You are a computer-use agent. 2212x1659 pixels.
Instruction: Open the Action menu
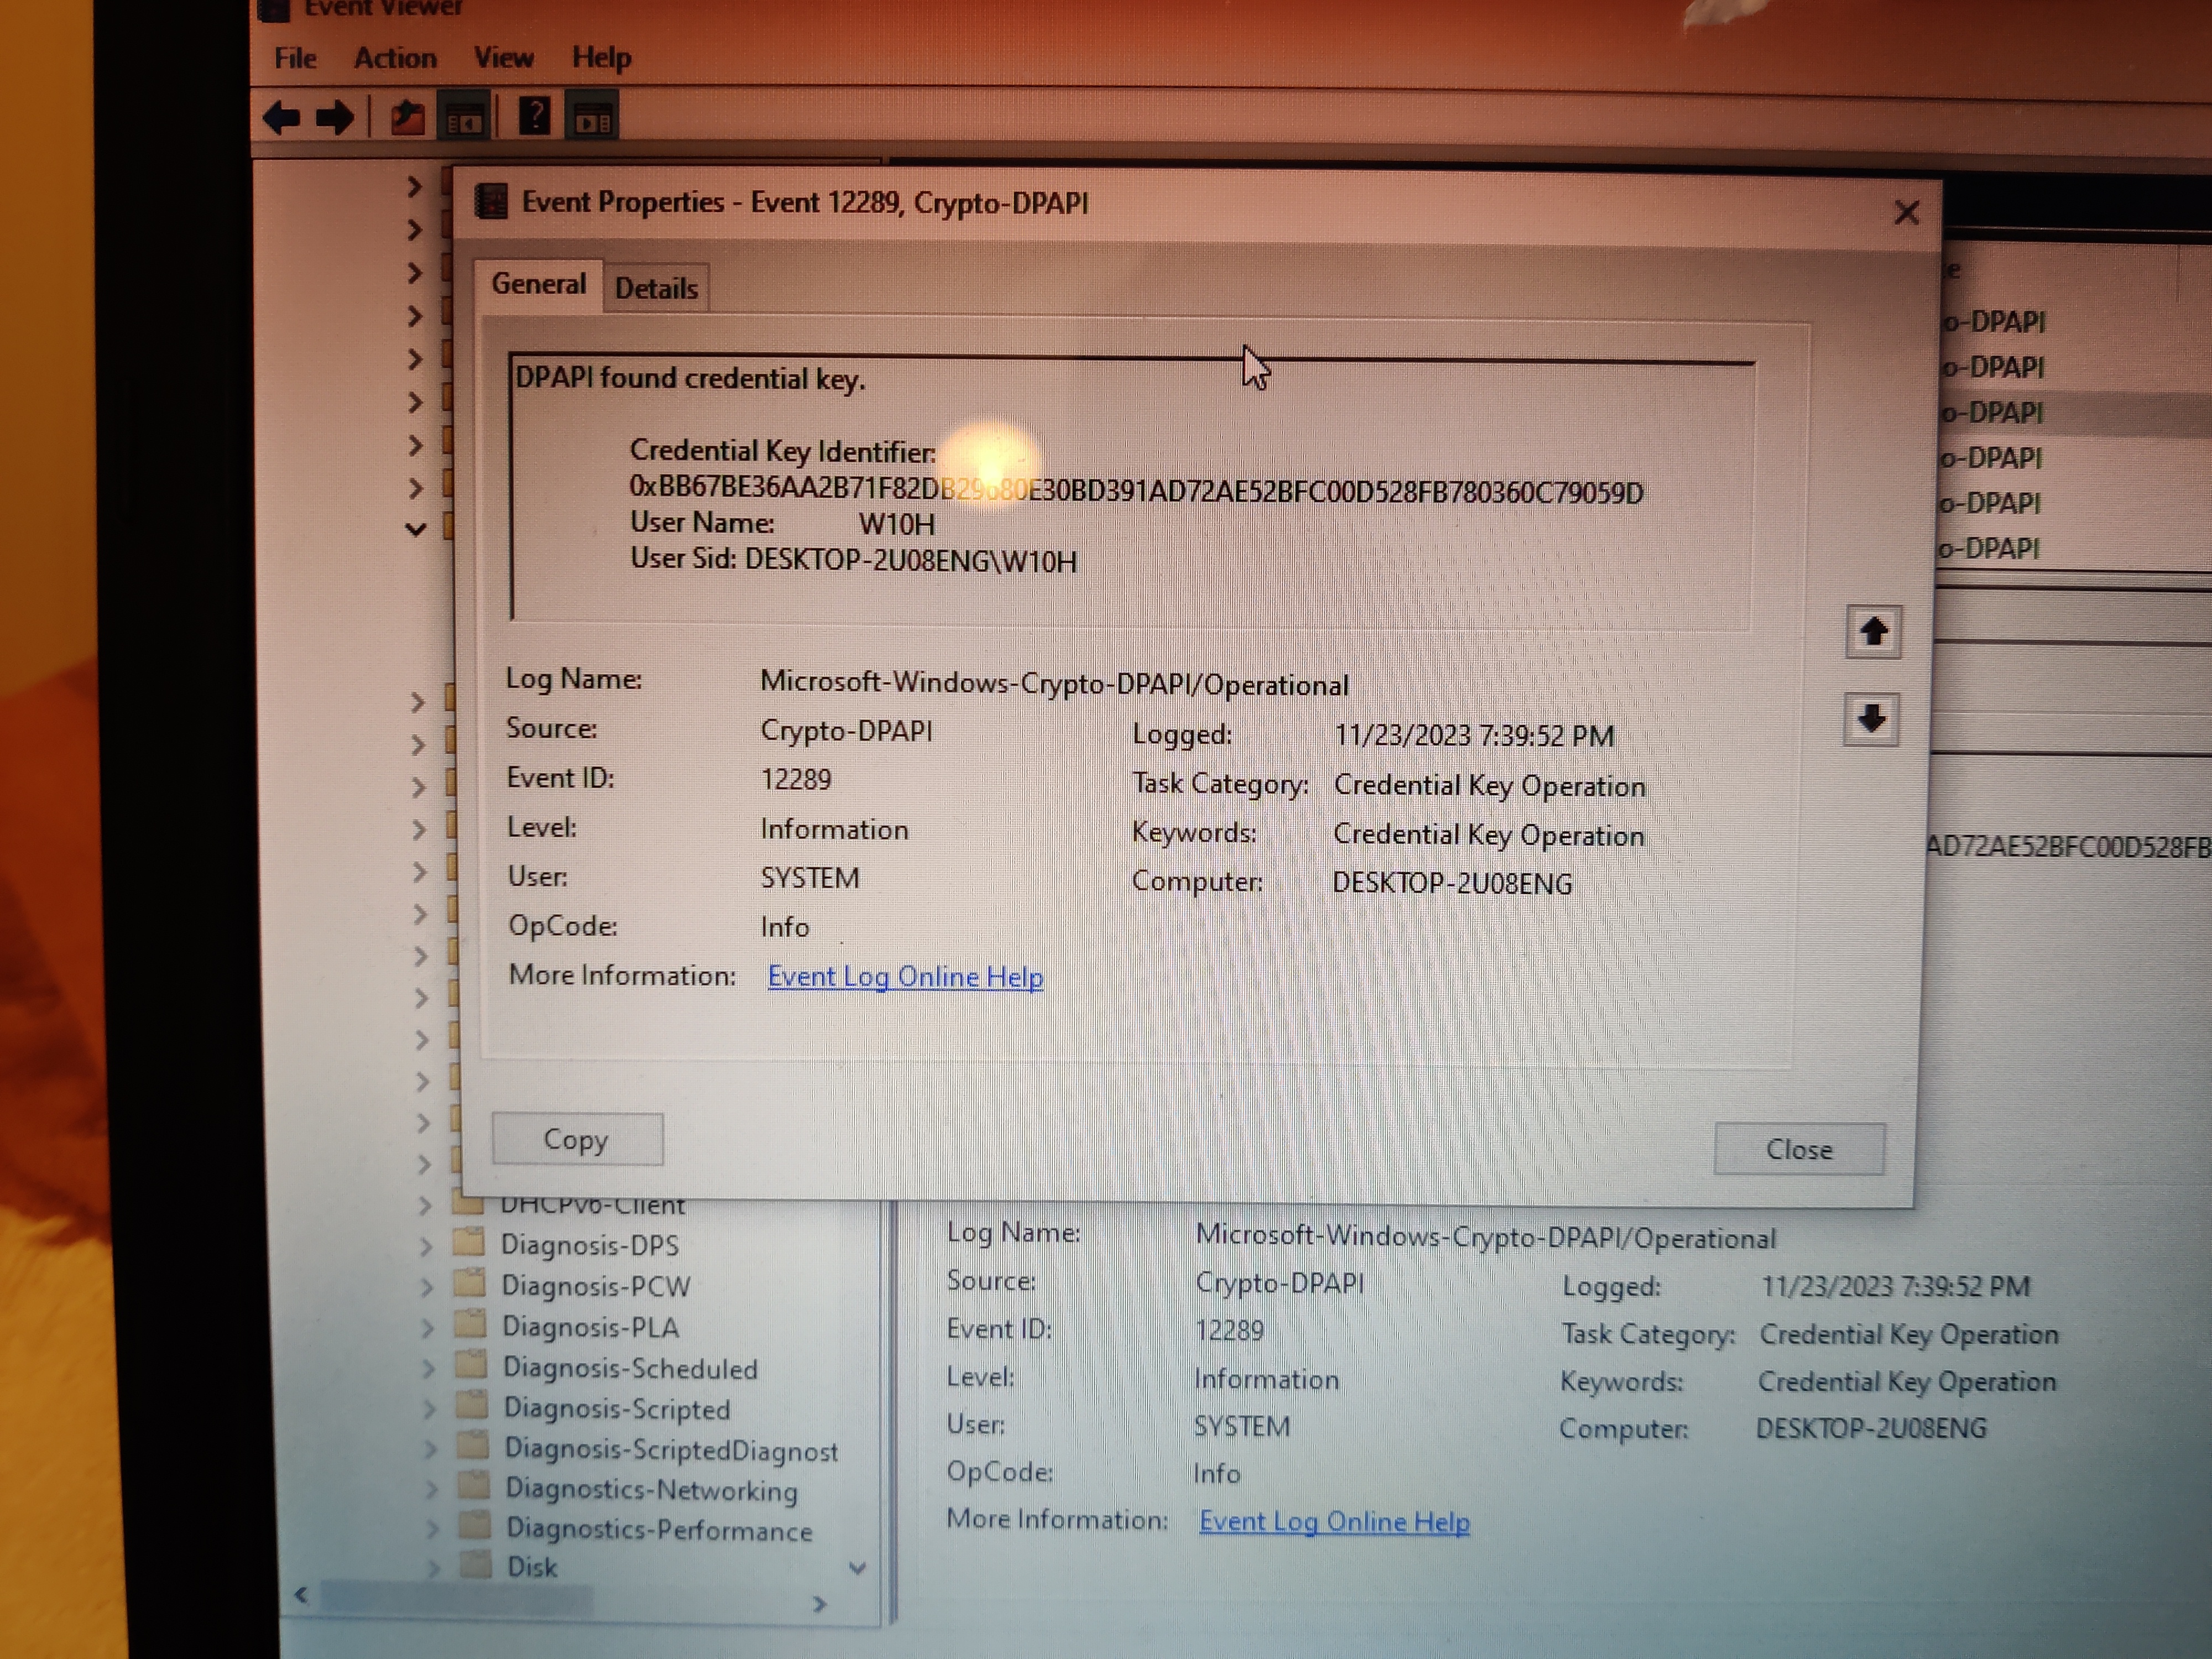click(395, 58)
